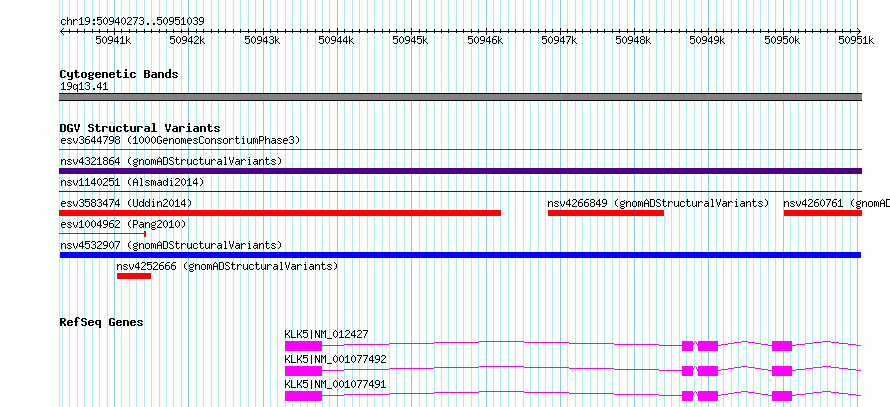Viewport: 890px width, 407px height.
Task: Select the nsv4532907 blue variant bar
Action: (460, 255)
